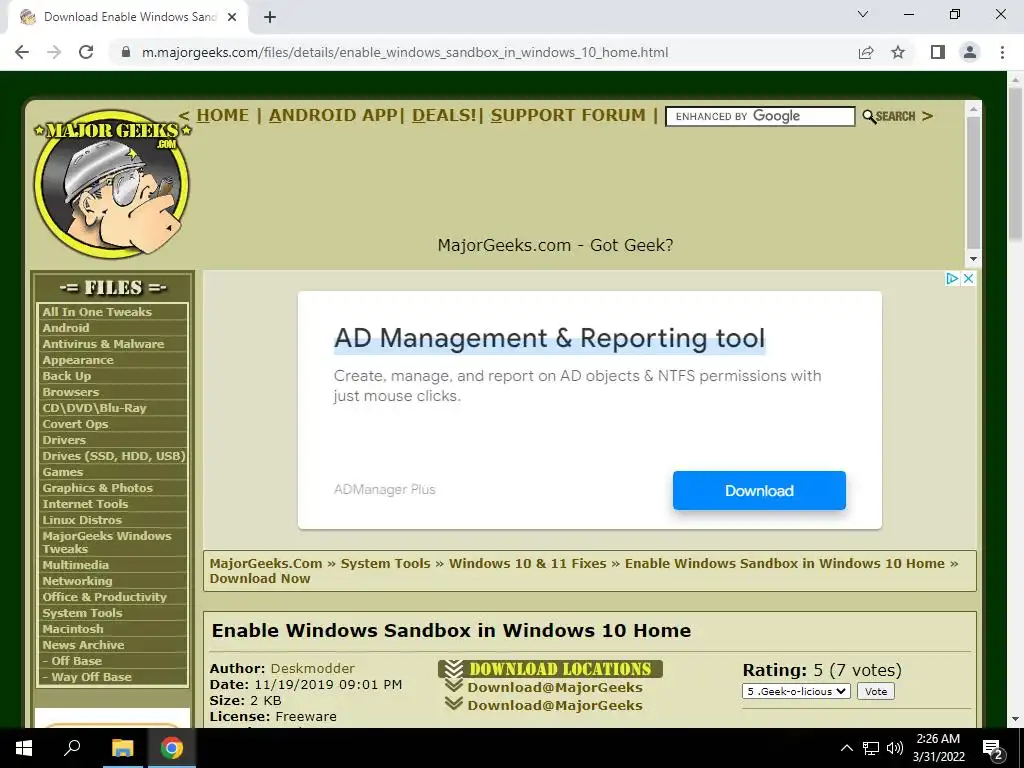Click the Google search input field
Screen dimensions: 1024x768
pyautogui.click(x=760, y=116)
